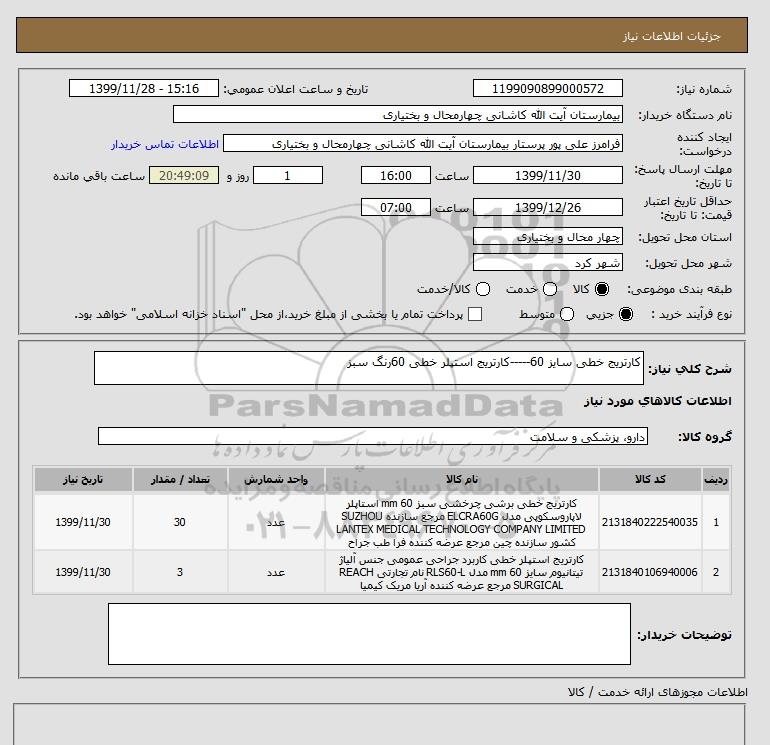Click the need date 1399/11/30 in row 1
Image resolution: width=770 pixels, height=745 pixels.
[x=83, y=523]
